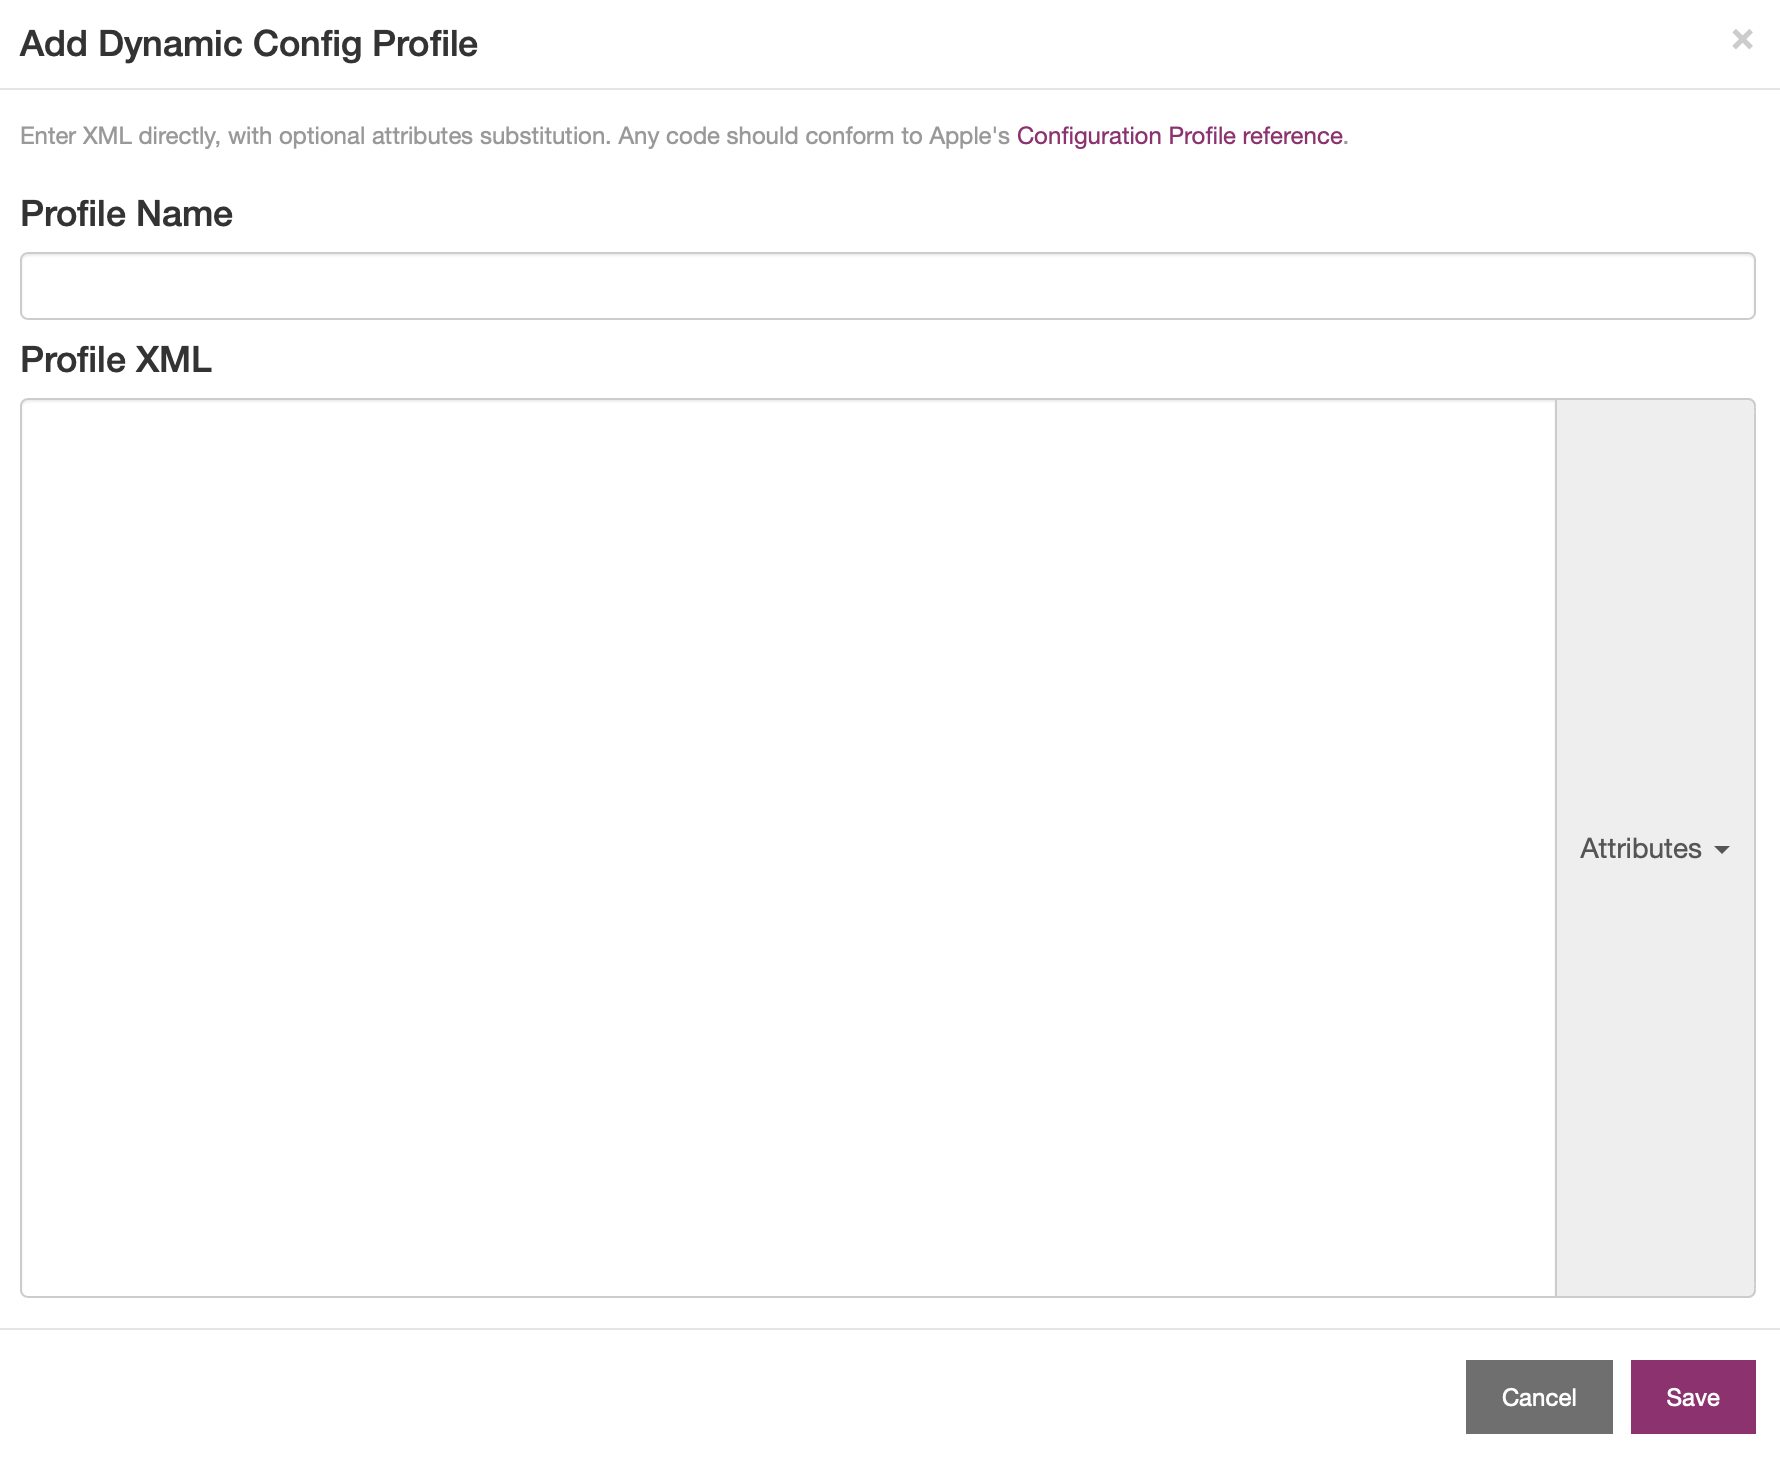Click the "Enter XML directly" help text
This screenshot has width=1780, height=1458.
tap(119, 136)
